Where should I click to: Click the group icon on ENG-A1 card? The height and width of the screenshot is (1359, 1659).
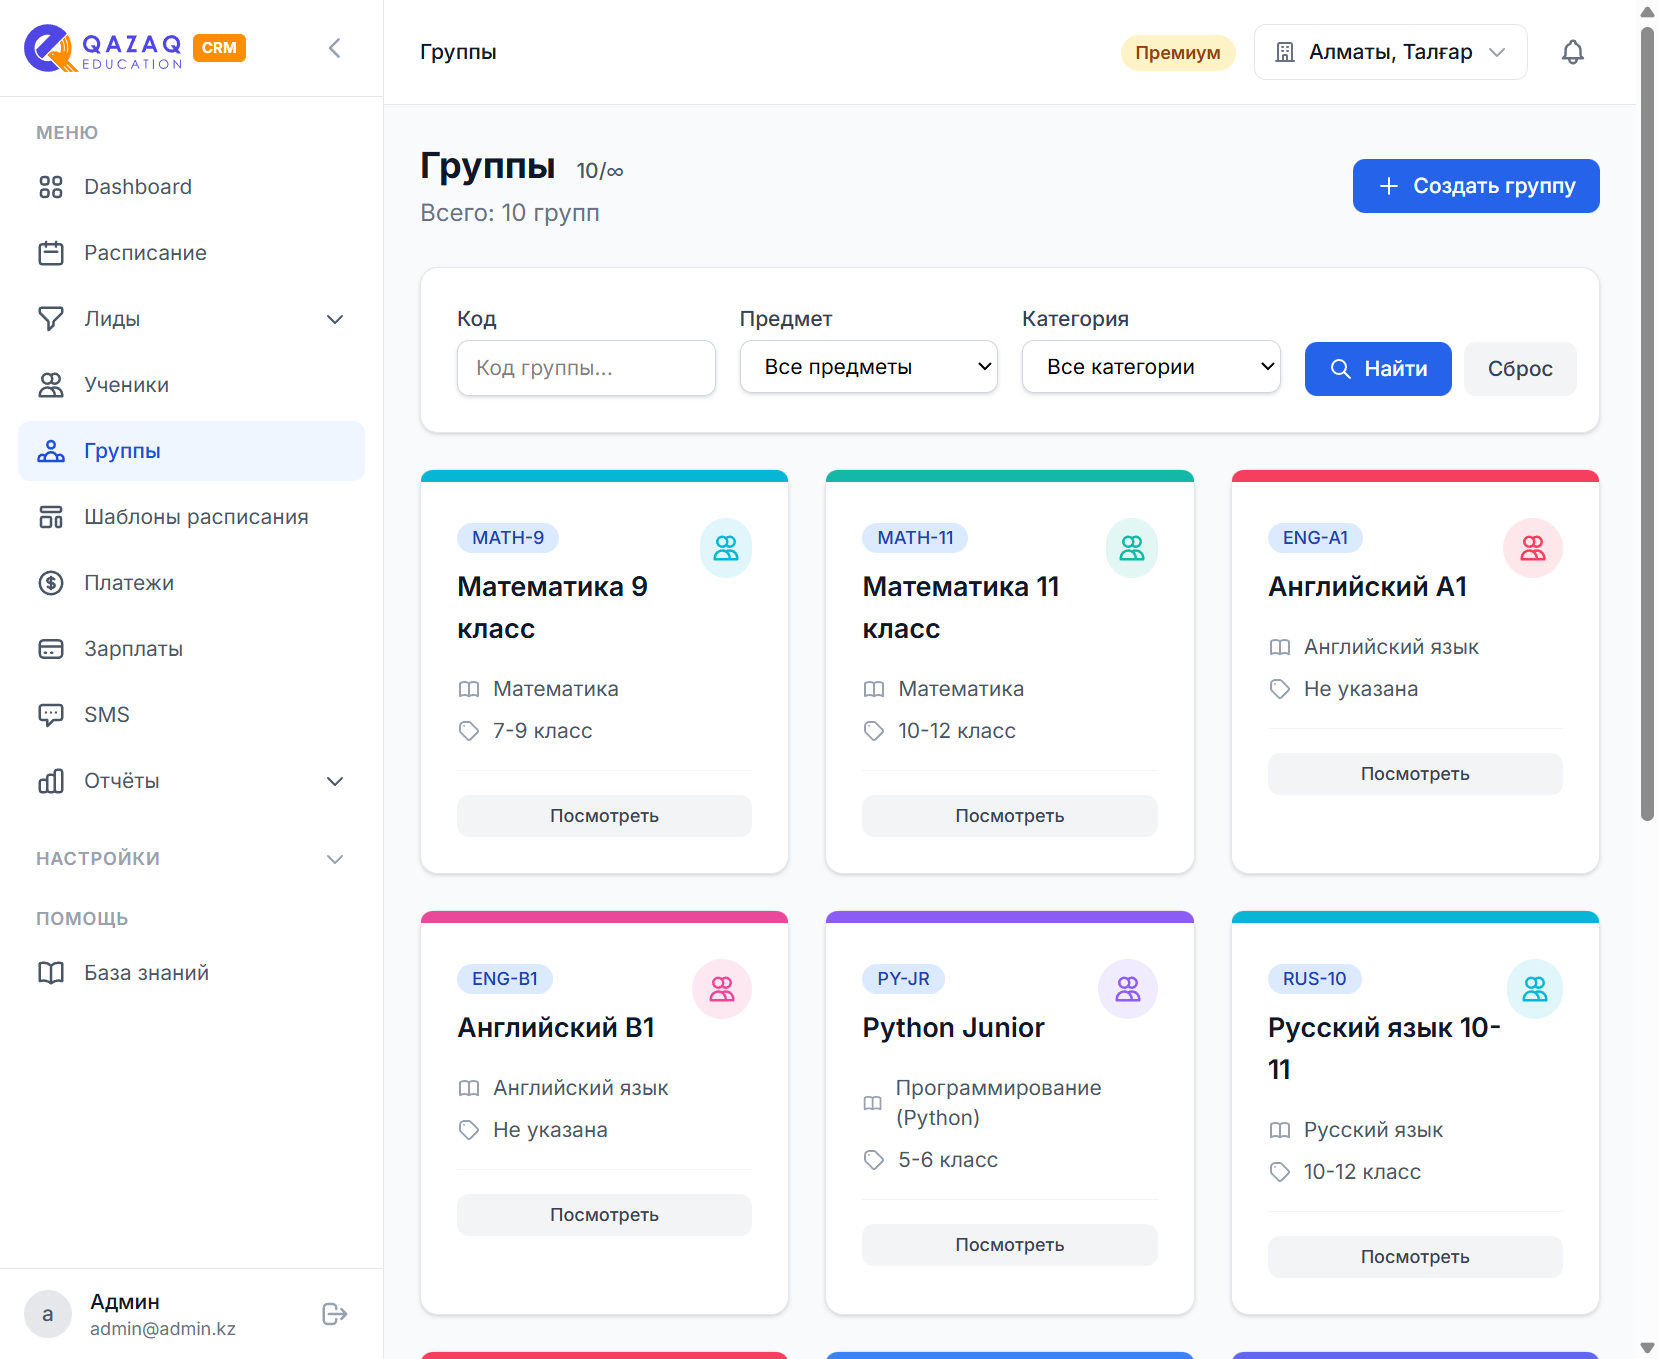pyautogui.click(x=1533, y=548)
